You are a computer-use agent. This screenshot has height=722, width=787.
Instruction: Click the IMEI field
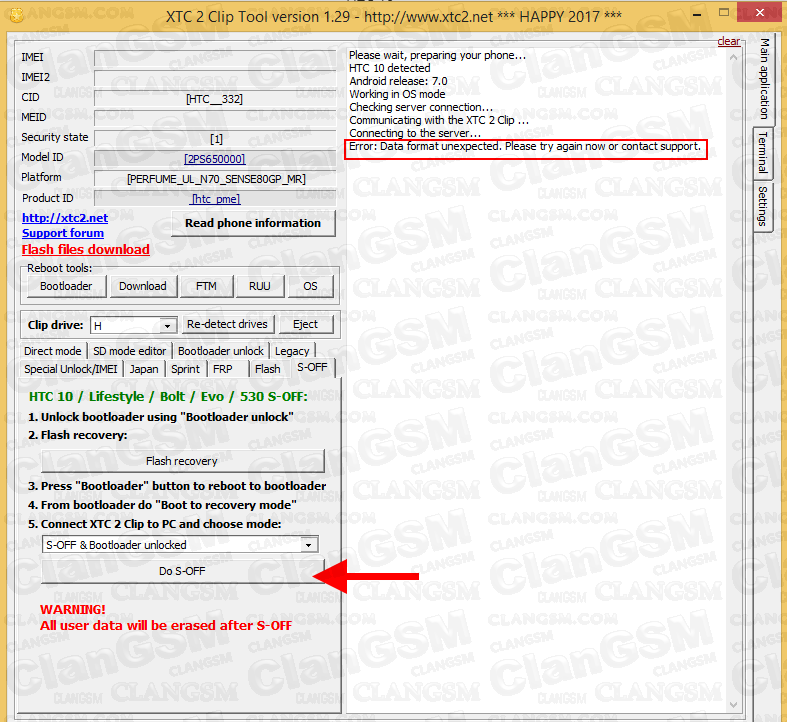[x=215, y=58]
